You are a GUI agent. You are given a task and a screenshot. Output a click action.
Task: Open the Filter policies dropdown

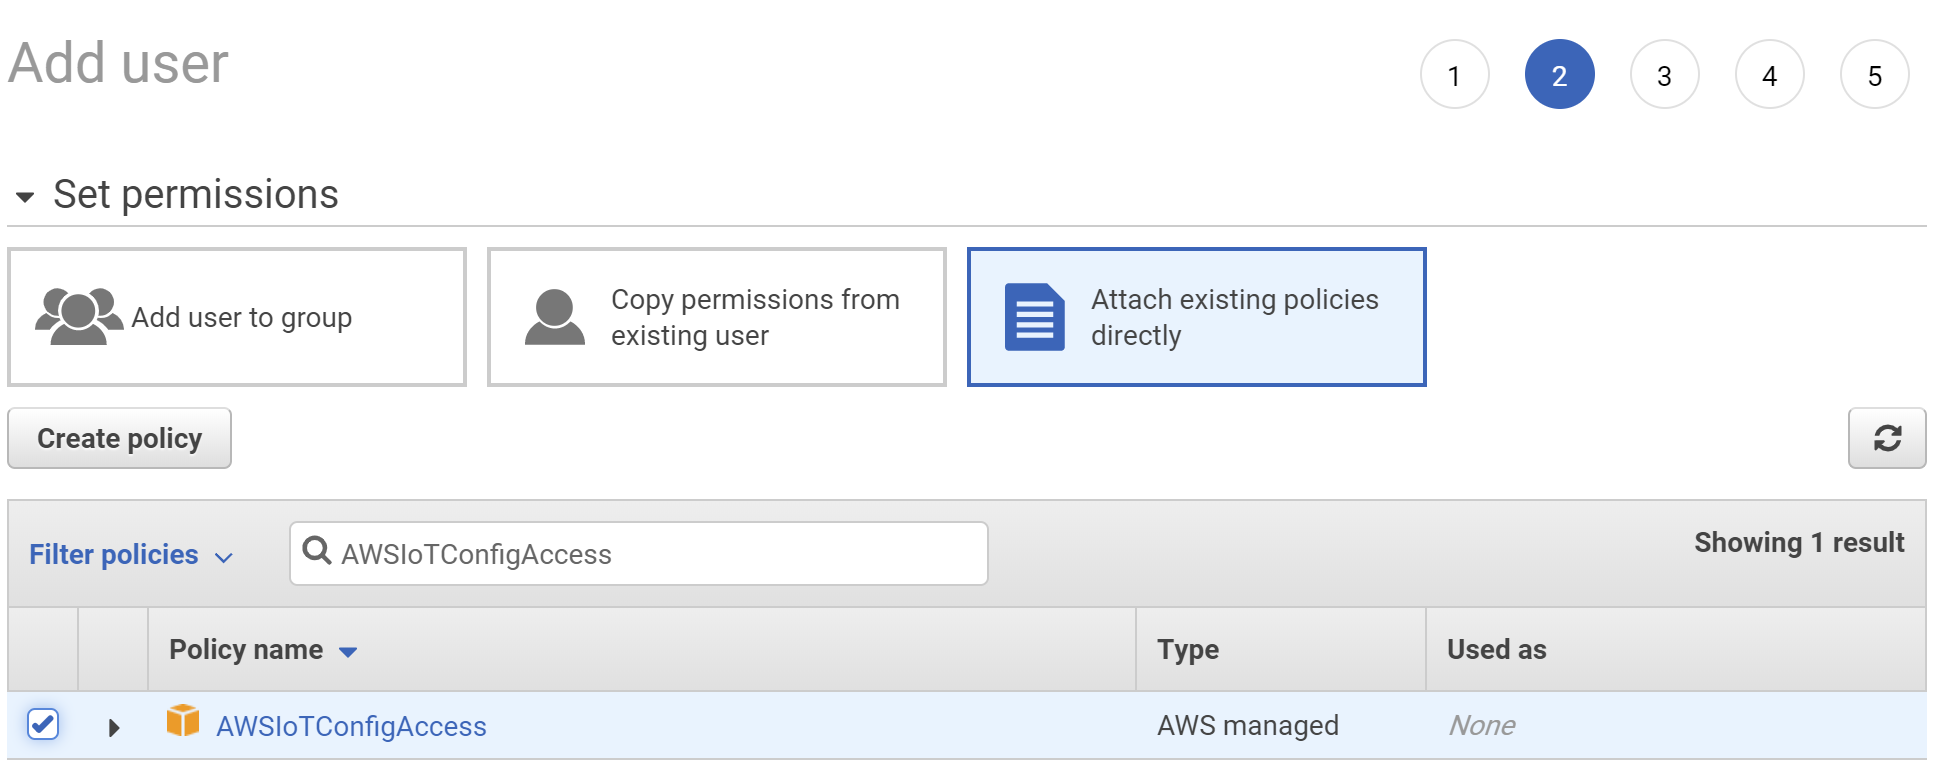pyautogui.click(x=130, y=555)
